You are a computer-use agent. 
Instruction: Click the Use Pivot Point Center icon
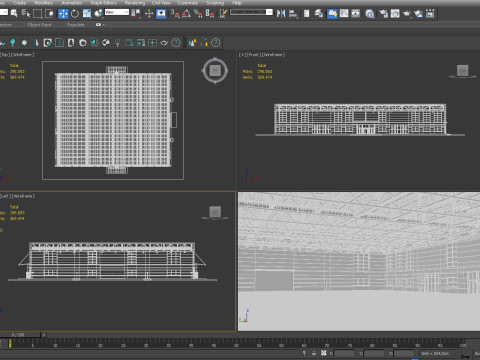click(x=136, y=14)
